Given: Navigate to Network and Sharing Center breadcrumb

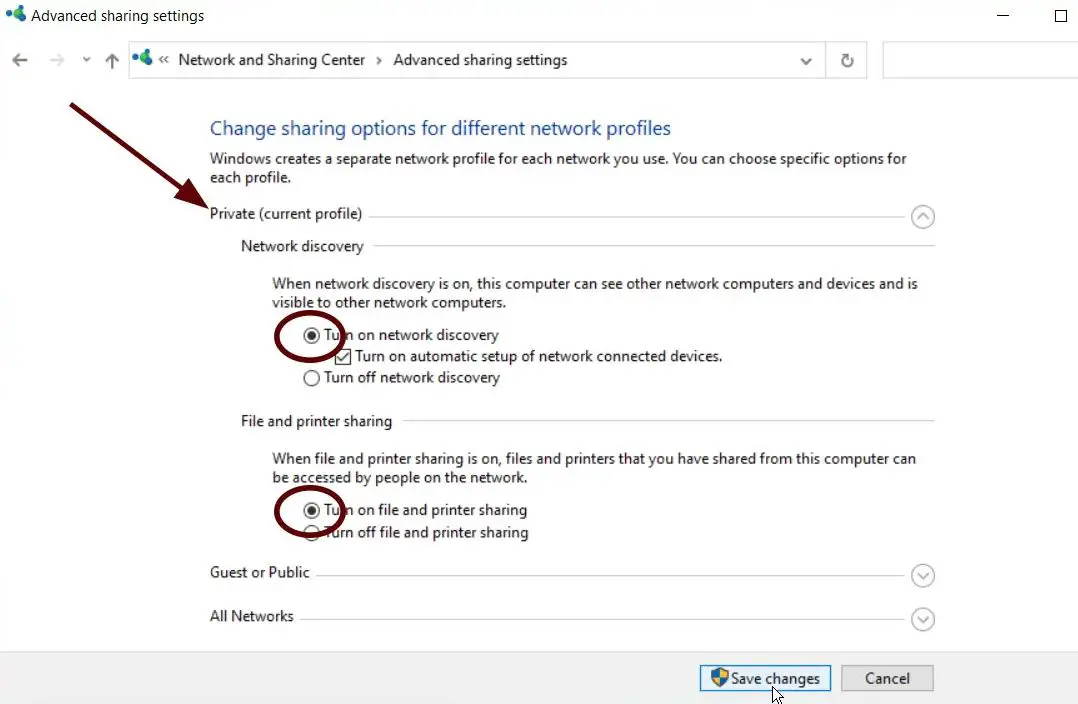Looking at the screenshot, I should (x=271, y=60).
